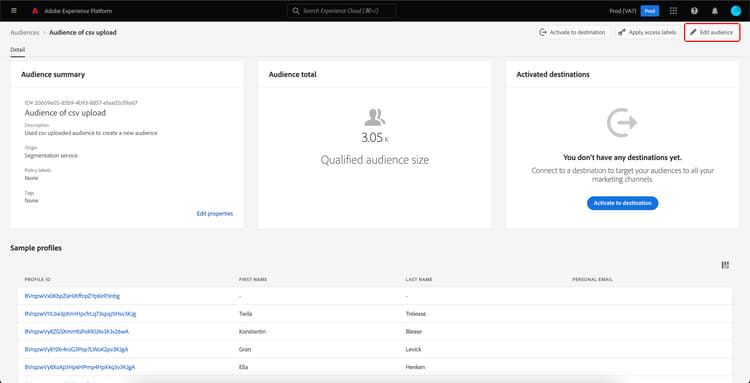Viewport: 750px width, 383px height.
Task: Click the last name cell 'Henken'
Action: coord(415,367)
